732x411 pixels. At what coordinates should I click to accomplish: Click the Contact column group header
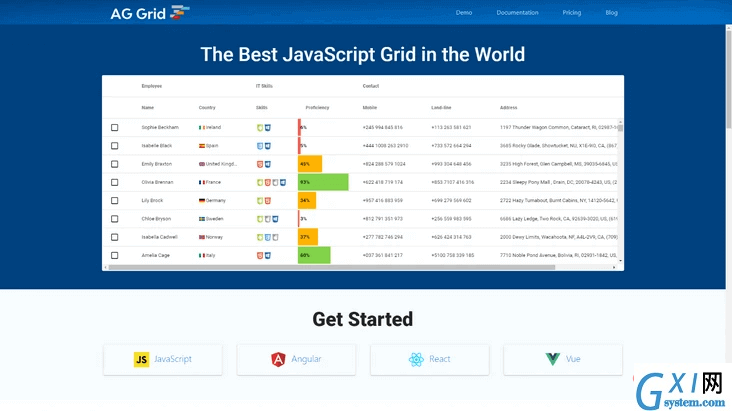coord(371,86)
